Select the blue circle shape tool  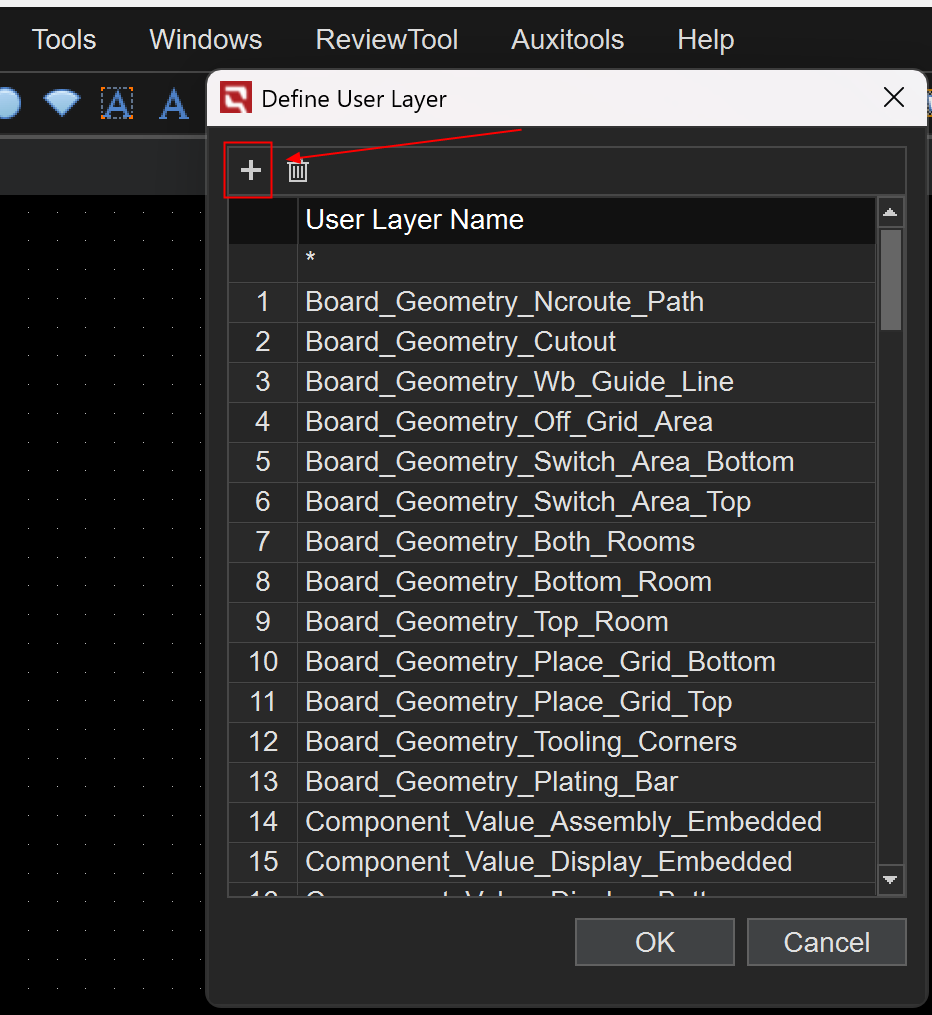(9, 103)
